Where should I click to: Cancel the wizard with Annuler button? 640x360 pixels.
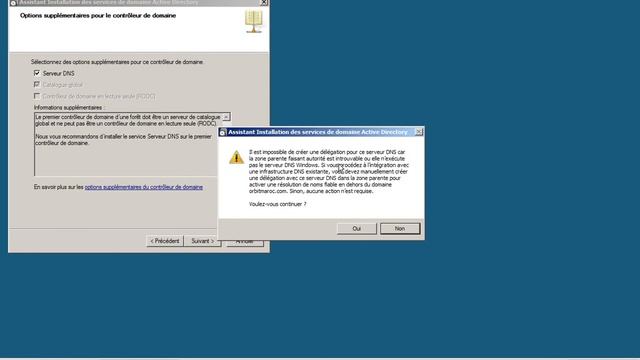click(244, 242)
